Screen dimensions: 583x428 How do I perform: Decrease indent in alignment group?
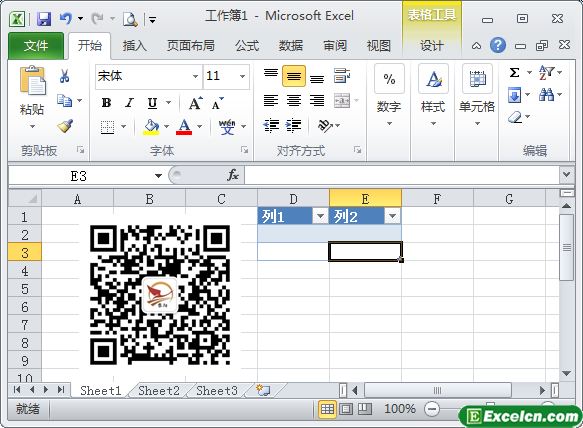[271, 126]
